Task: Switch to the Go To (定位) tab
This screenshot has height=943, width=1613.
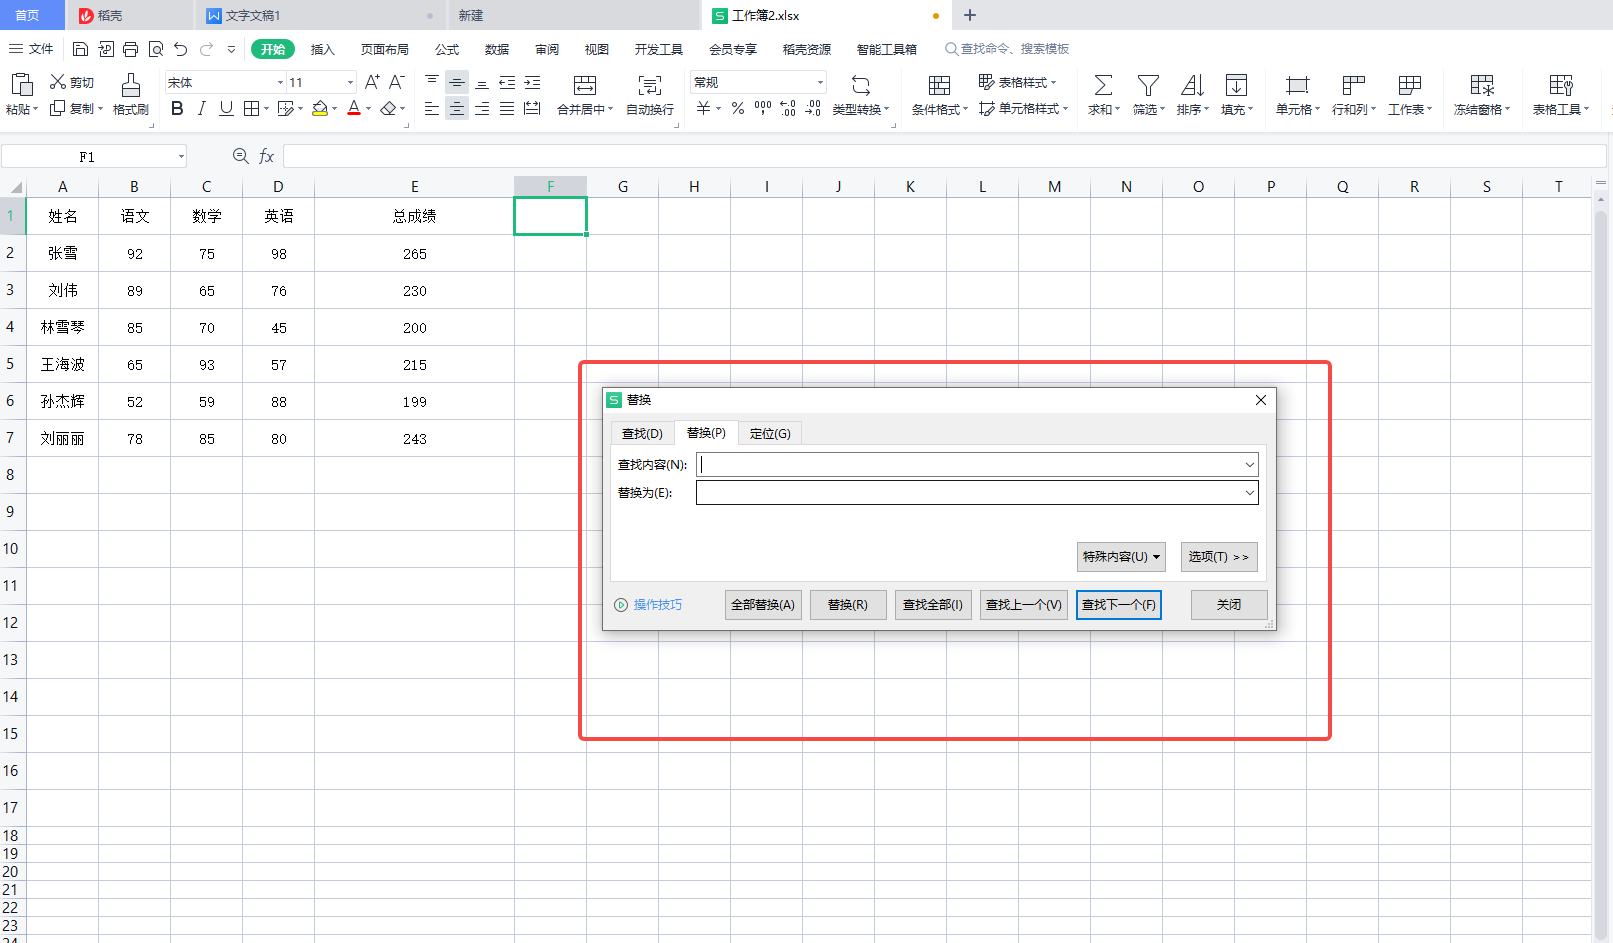Action: (x=770, y=434)
